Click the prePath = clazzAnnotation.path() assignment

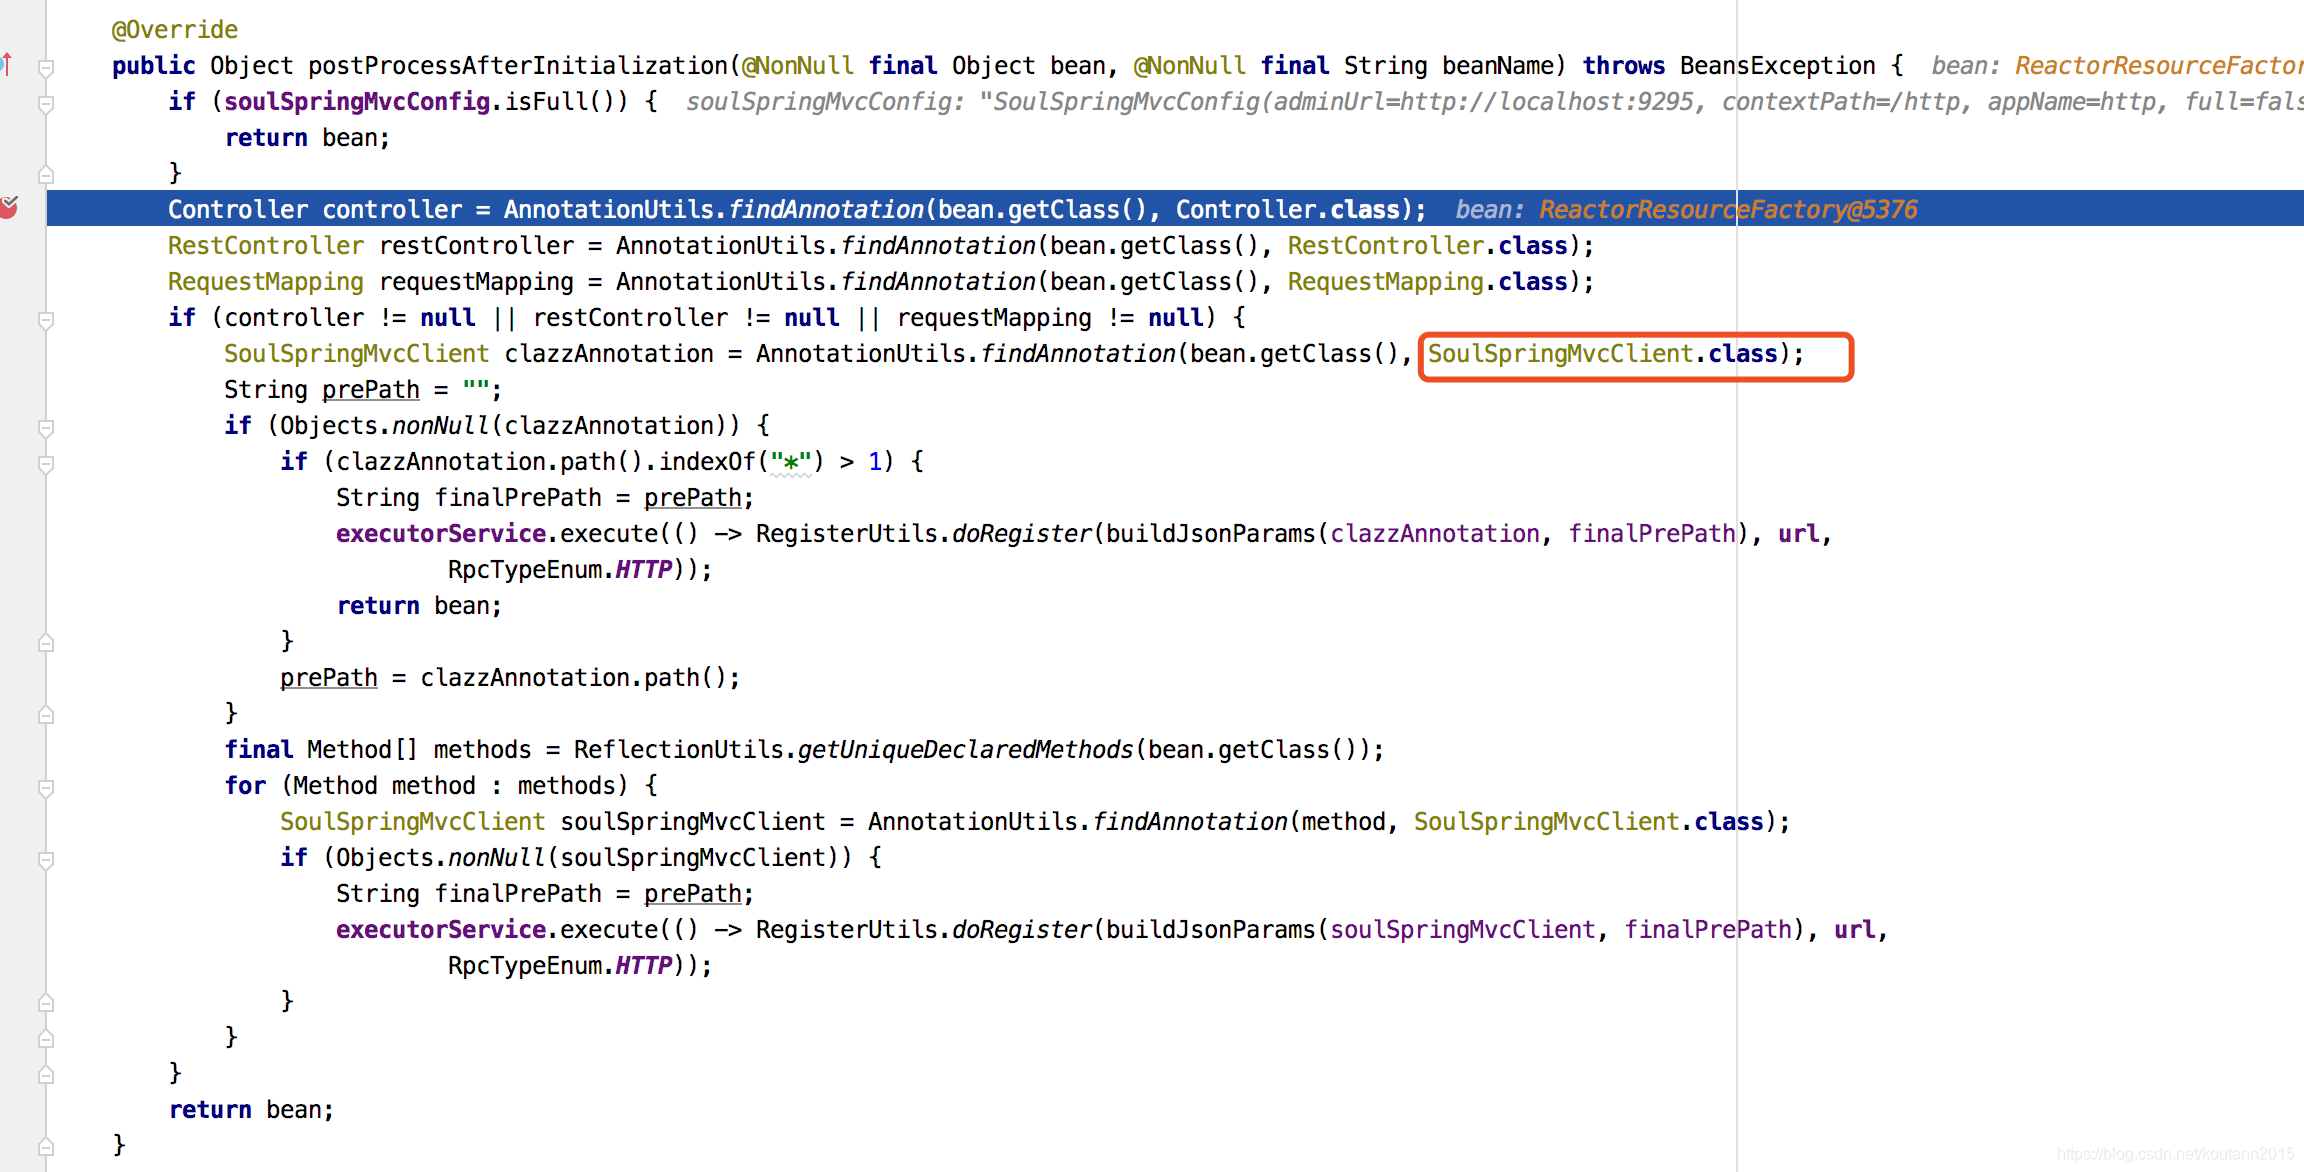510,678
